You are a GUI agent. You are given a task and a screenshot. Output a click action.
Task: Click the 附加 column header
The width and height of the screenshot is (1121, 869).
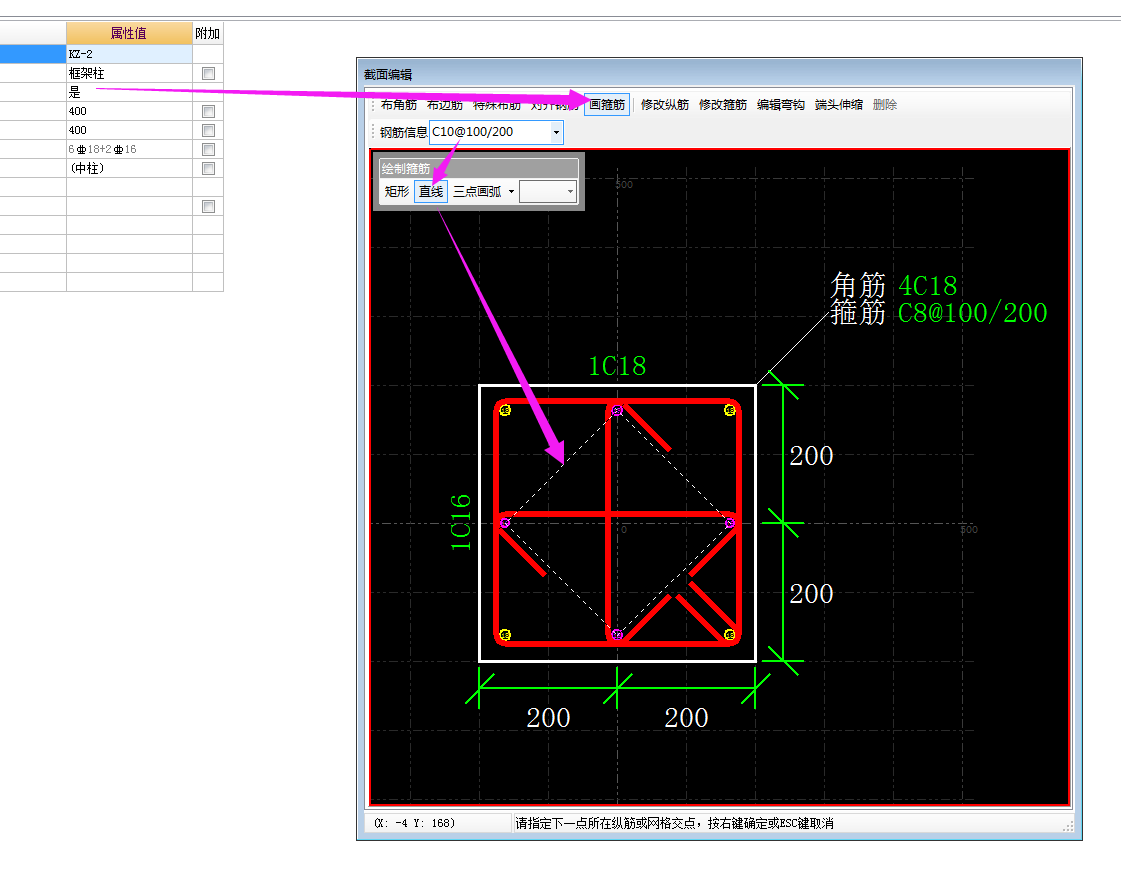tap(208, 34)
